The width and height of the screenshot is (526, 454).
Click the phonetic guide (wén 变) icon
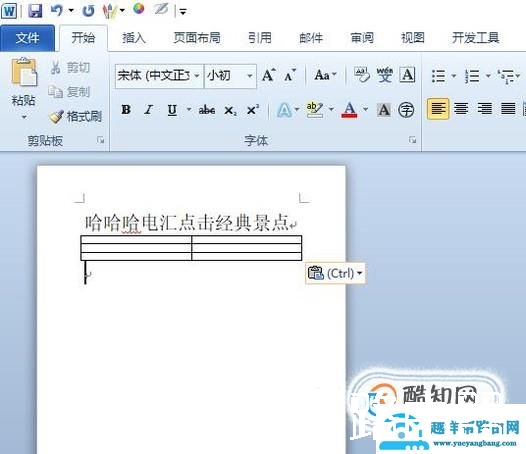pyautogui.click(x=384, y=75)
